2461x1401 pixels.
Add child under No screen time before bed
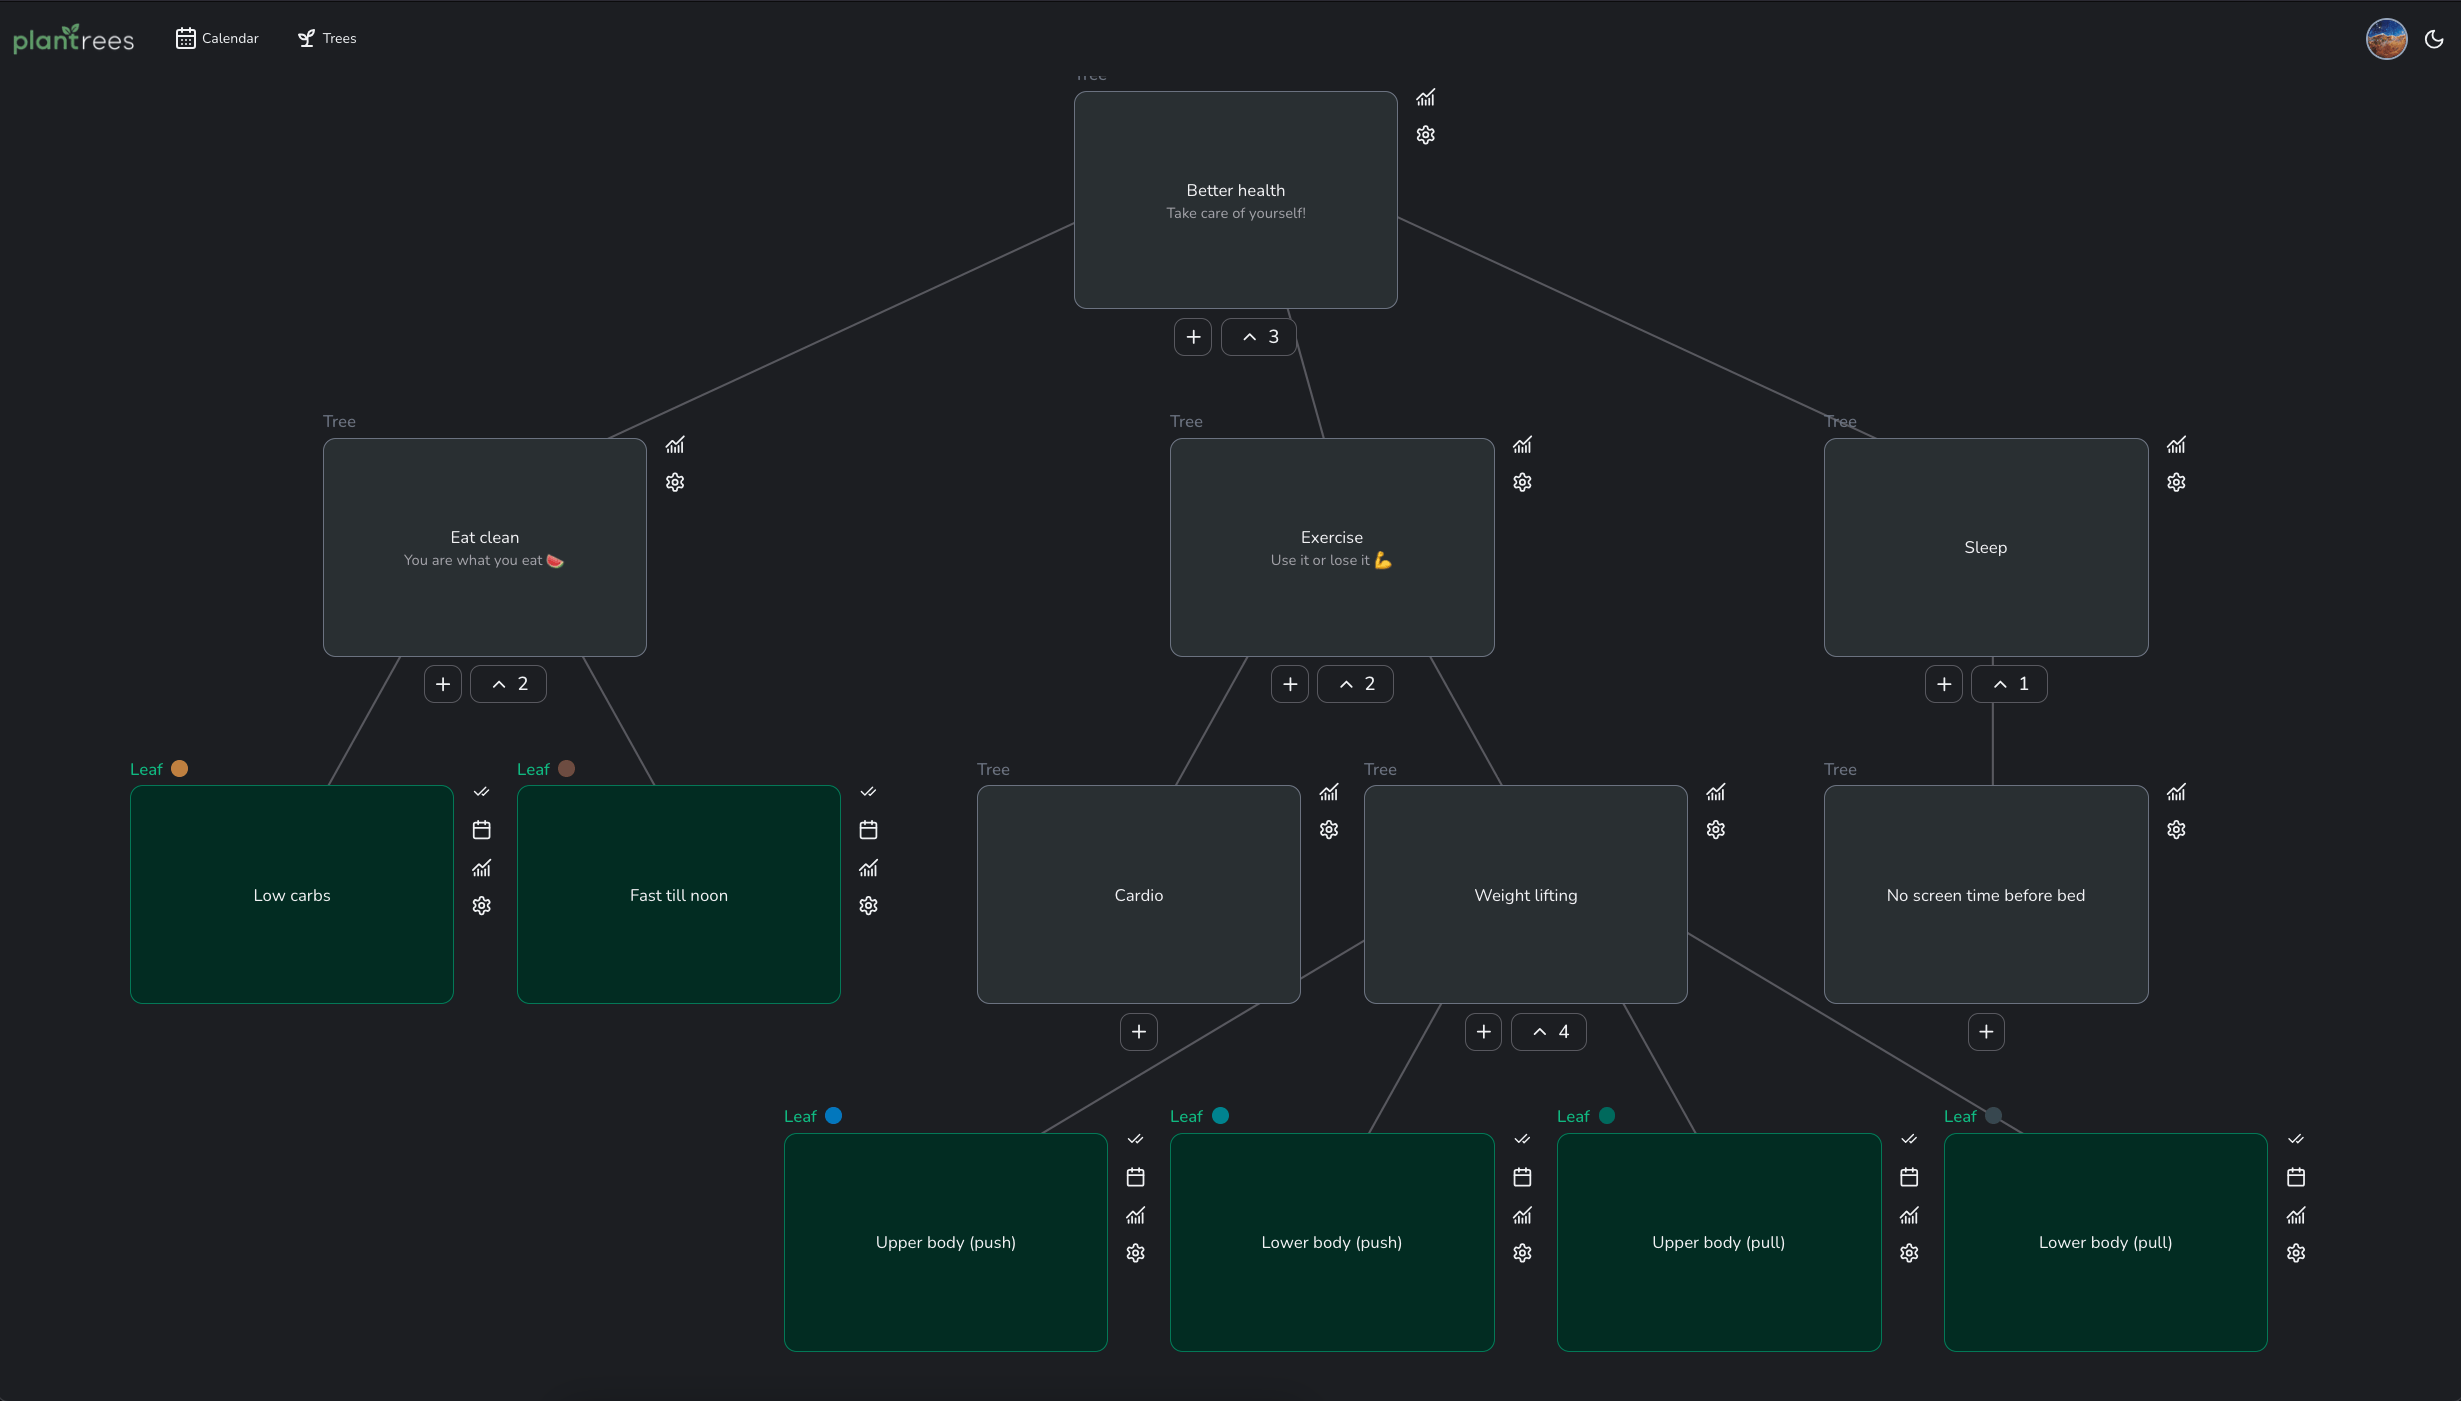click(1987, 1032)
